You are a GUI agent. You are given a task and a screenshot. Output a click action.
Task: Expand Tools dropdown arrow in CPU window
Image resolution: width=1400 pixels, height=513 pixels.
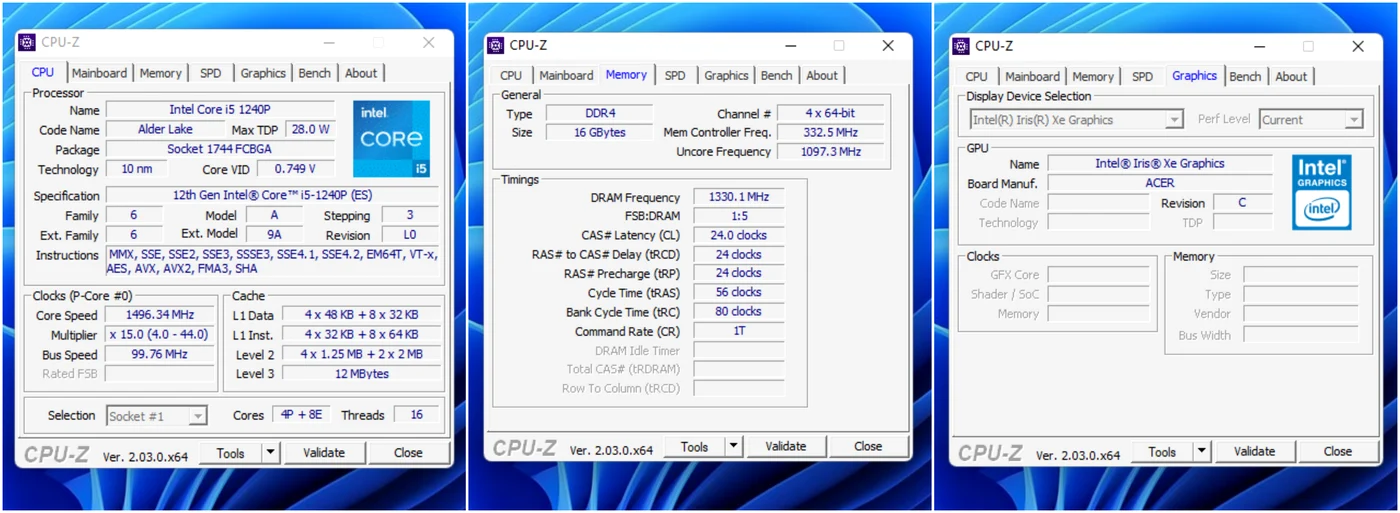[x=270, y=453]
